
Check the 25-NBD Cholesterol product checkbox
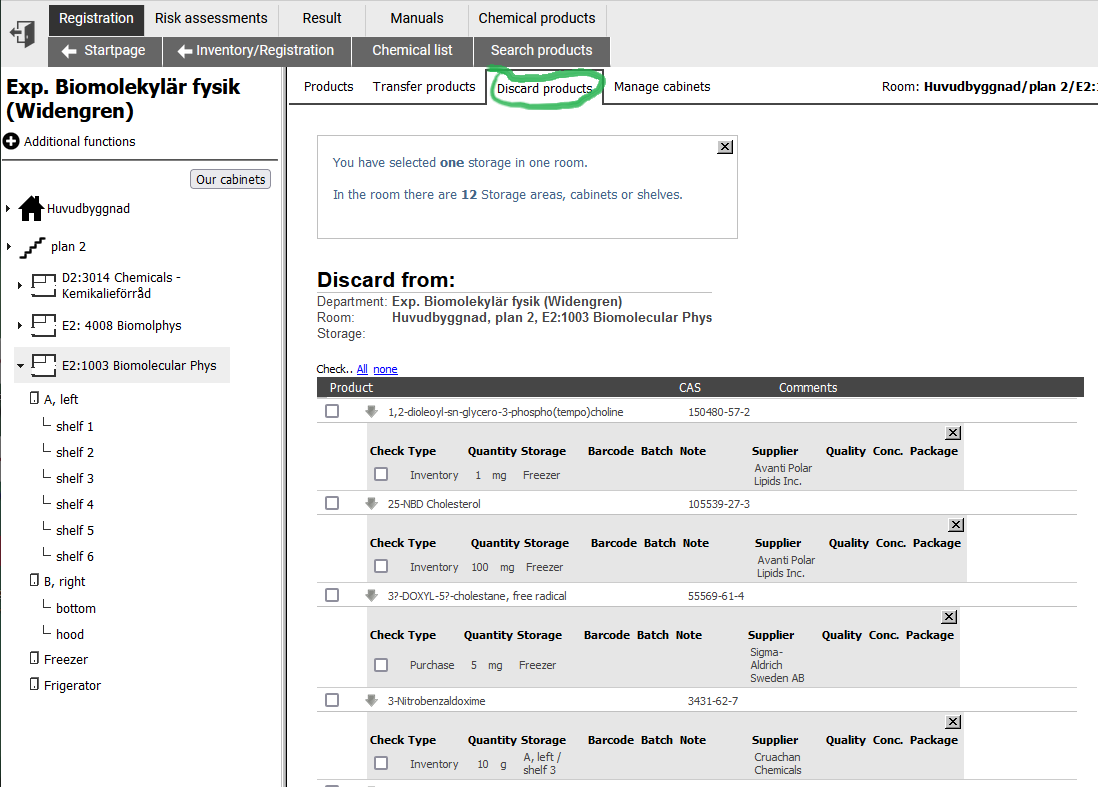pyautogui.click(x=332, y=503)
